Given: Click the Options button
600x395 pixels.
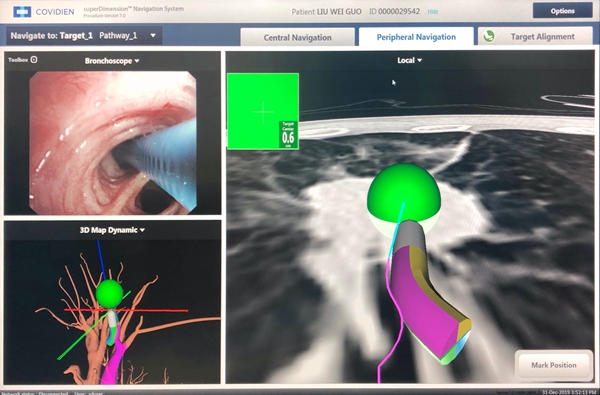Looking at the screenshot, I should 562,11.
